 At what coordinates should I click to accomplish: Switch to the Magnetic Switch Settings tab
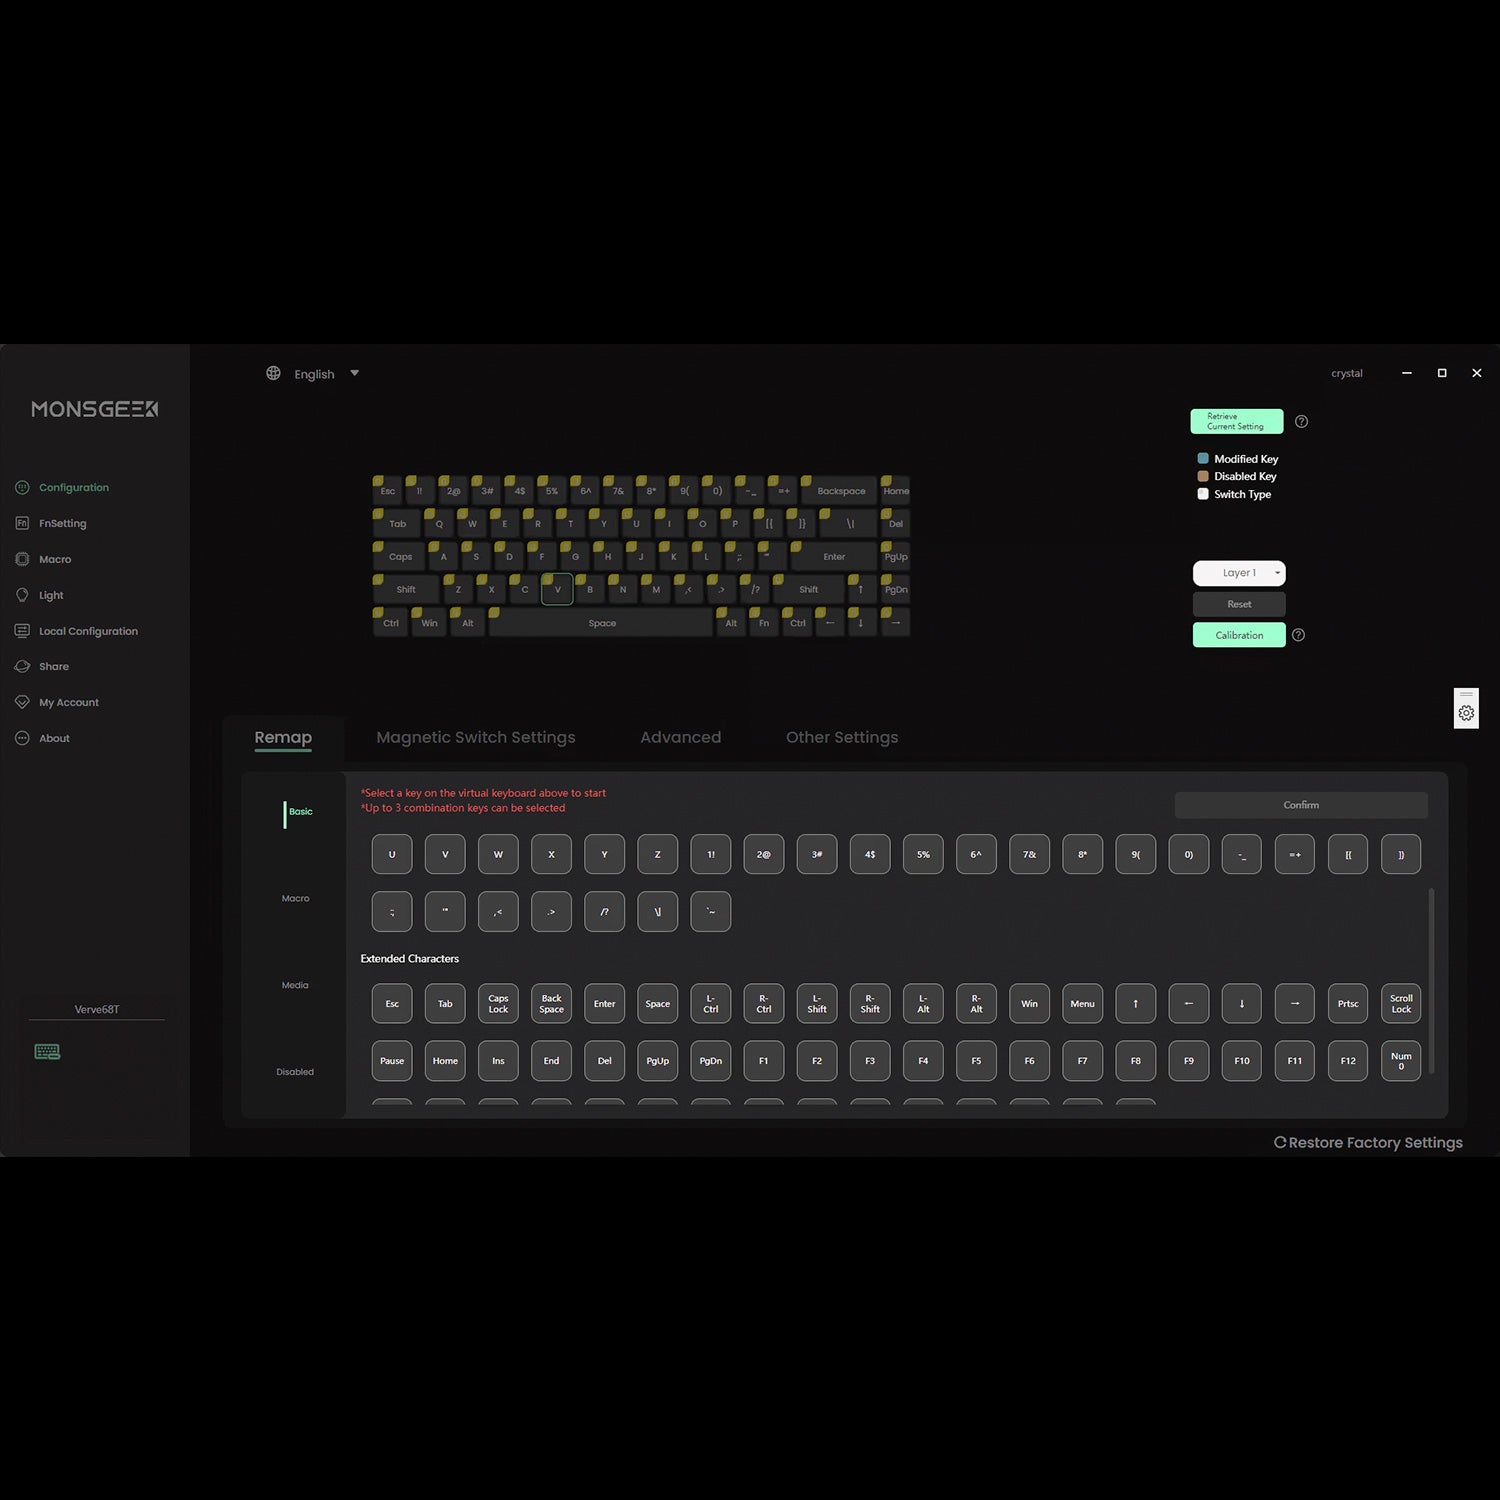476,737
